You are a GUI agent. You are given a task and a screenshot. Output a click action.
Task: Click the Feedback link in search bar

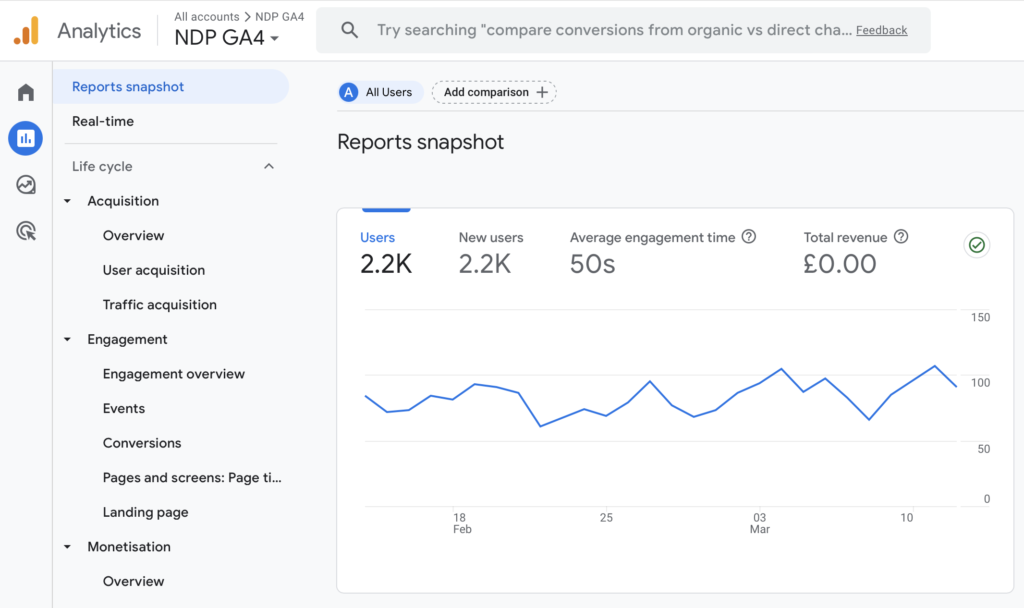click(x=882, y=31)
